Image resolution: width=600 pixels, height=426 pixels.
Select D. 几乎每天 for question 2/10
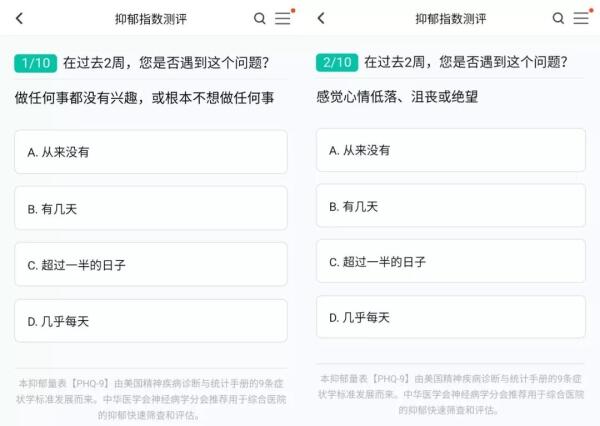tap(451, 317)
